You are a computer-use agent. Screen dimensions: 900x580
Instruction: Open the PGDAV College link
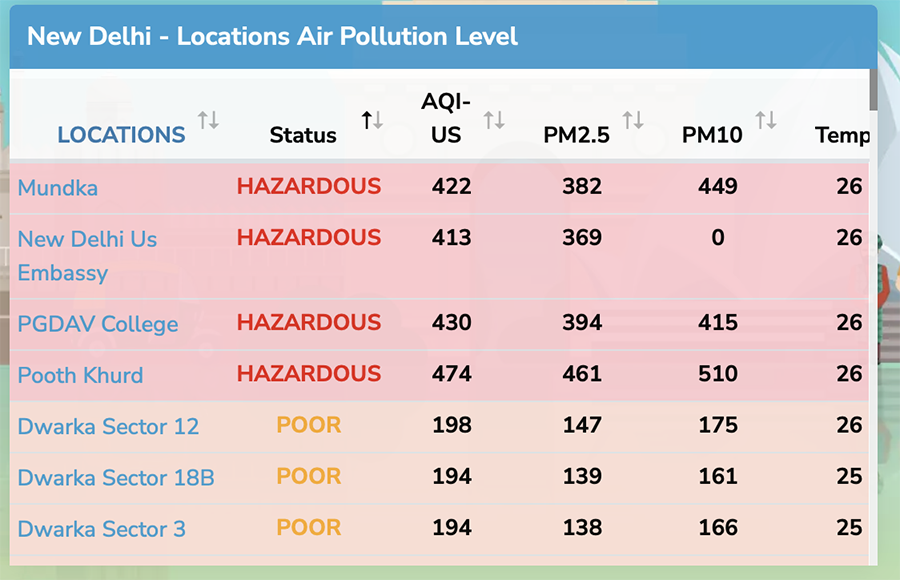(98, 324)
